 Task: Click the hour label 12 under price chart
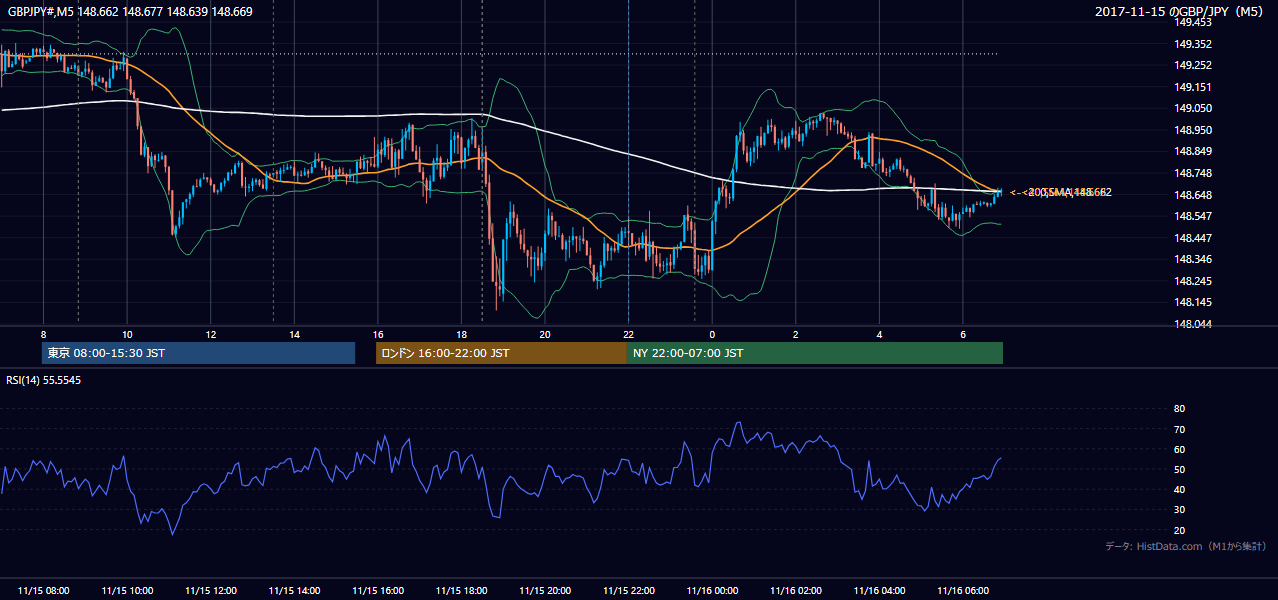click(x=211, y=334)
